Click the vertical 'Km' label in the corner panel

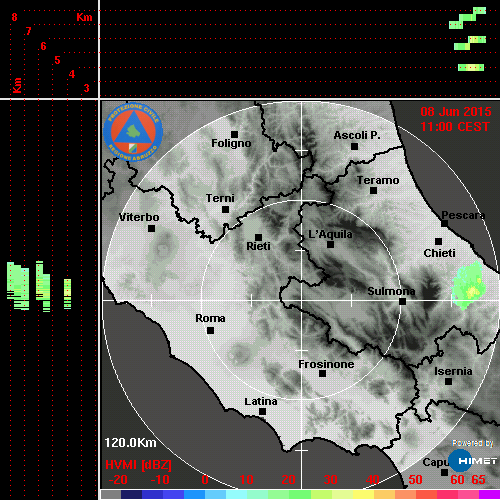coord(17,85)
